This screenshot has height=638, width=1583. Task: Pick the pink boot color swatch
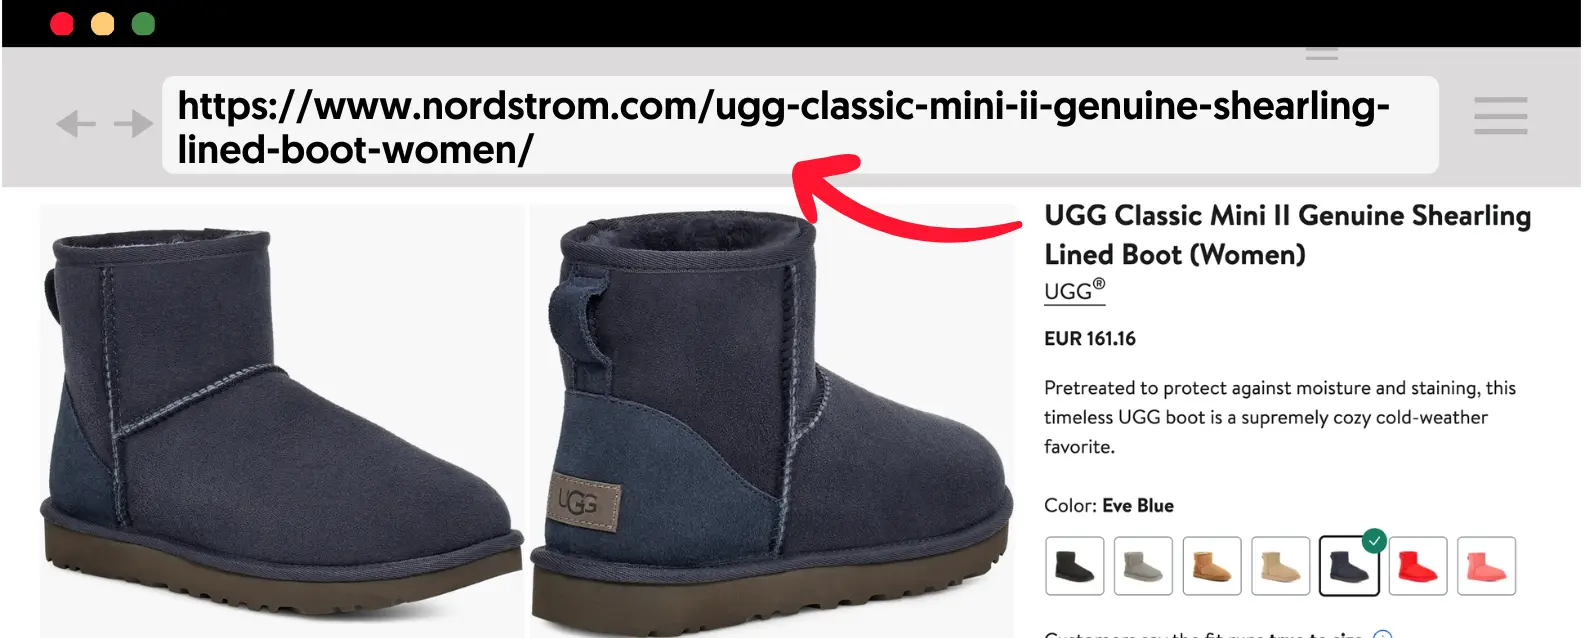tap(1486, 566)
